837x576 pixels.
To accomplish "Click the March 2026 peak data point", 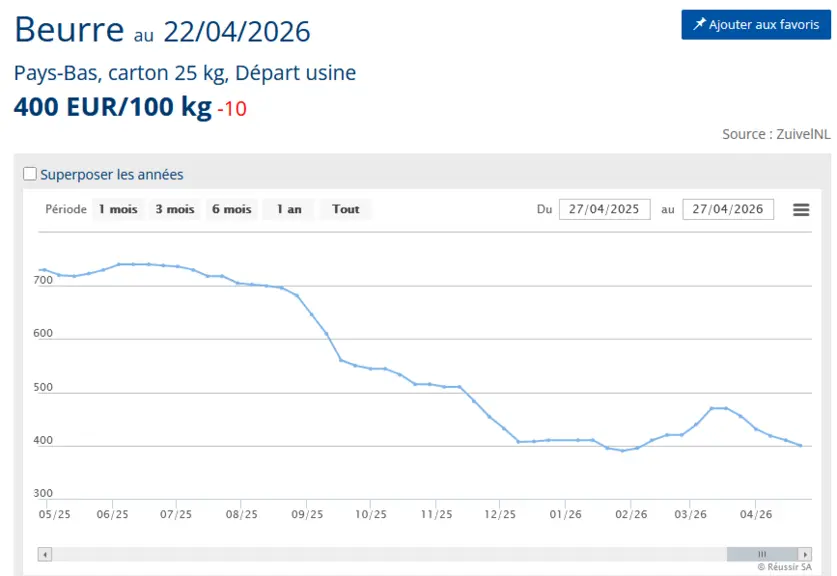I will pyautogui.click(x=712, y=408).
